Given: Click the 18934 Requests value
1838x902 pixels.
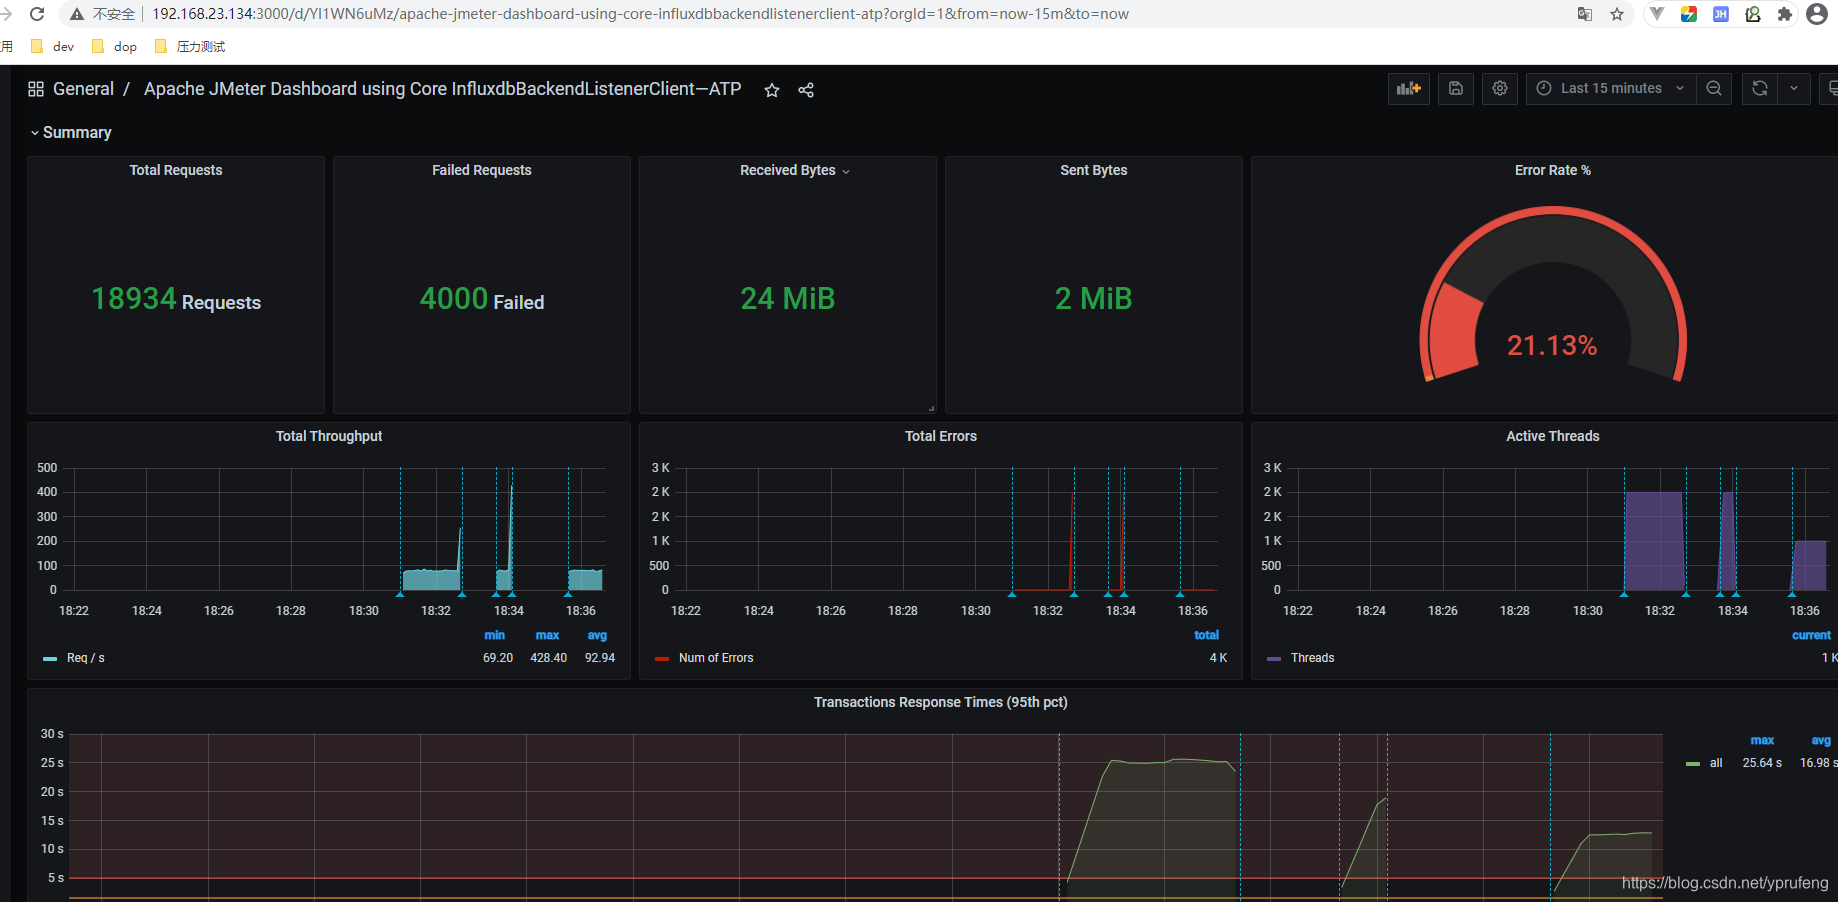Looking at the screenshot, I should (176, 299).
